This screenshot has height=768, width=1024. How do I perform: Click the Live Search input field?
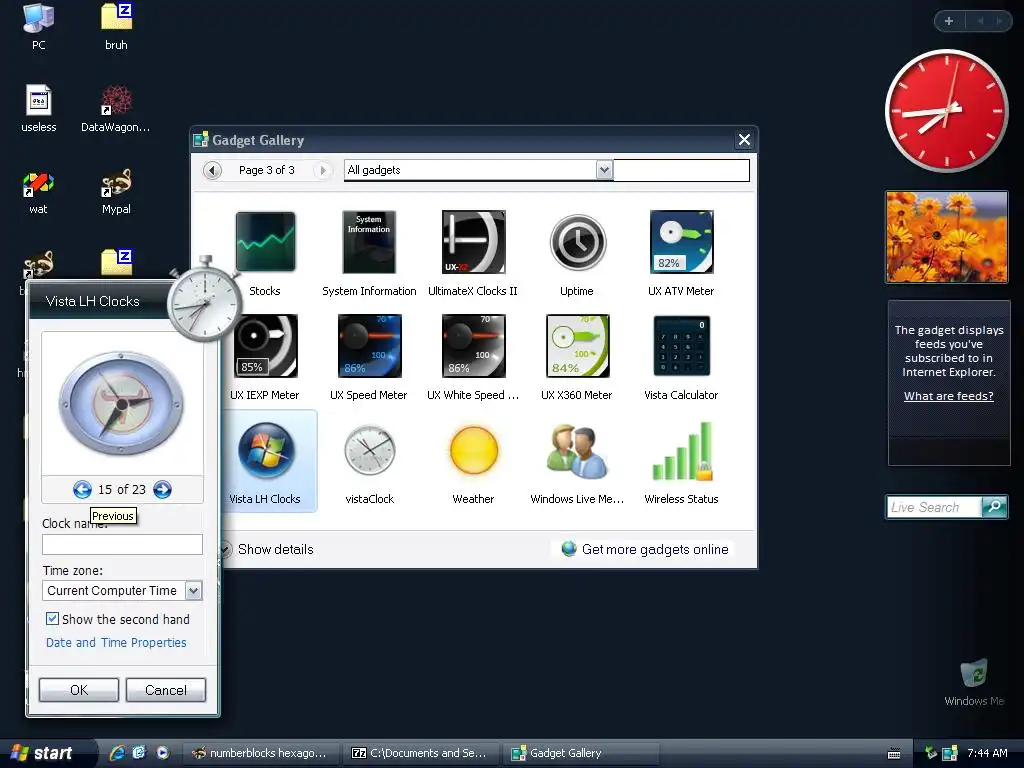[934, 507]
